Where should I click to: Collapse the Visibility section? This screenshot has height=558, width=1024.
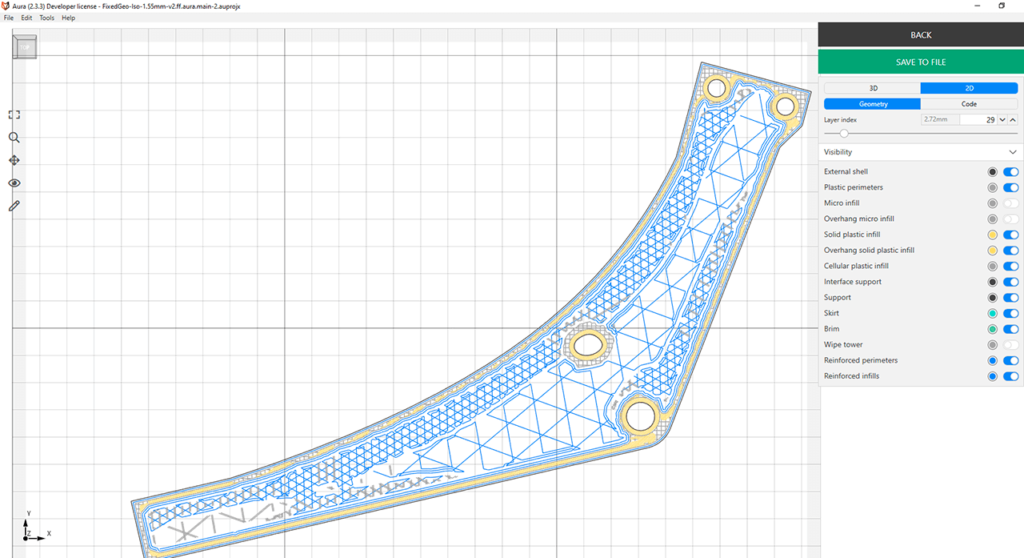pyautogui.click(x=1012, y=152)
